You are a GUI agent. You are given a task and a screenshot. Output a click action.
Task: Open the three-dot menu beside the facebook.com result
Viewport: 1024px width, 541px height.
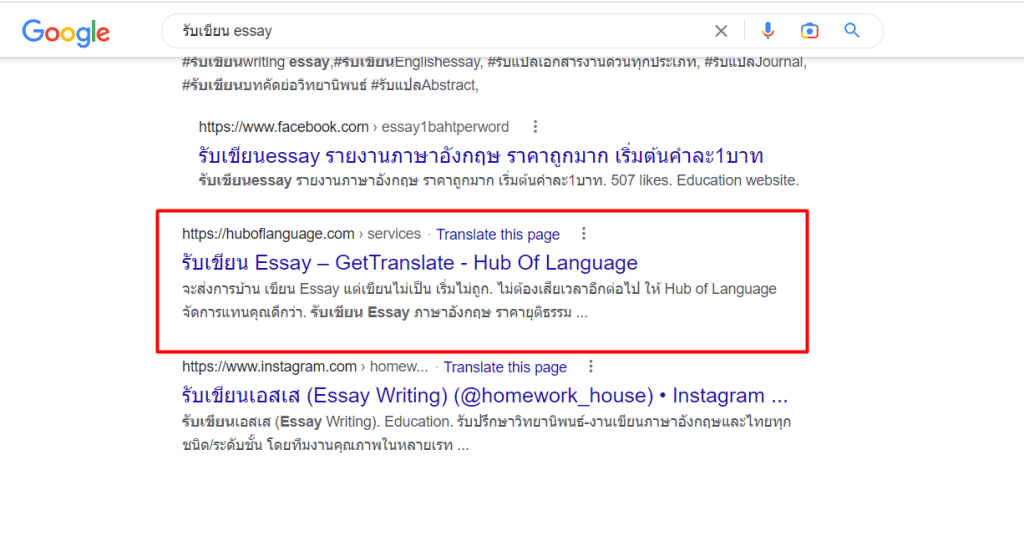tap(535, 127)
